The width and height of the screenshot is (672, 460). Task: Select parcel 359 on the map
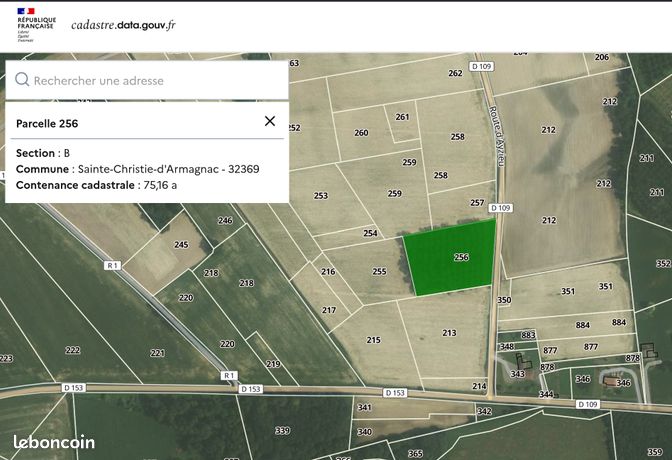[x=655, y=452]
